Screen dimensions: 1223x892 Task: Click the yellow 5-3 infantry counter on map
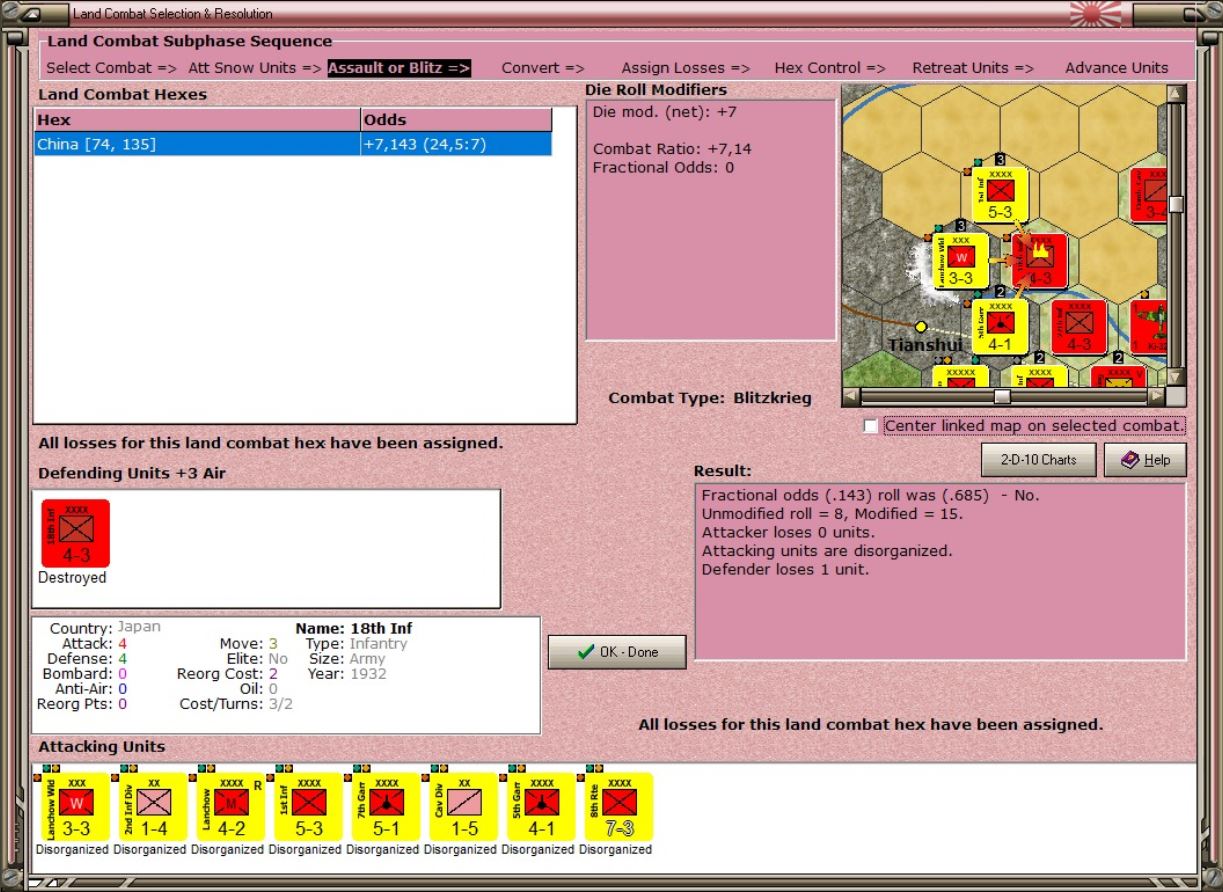tap(1000, 194)
